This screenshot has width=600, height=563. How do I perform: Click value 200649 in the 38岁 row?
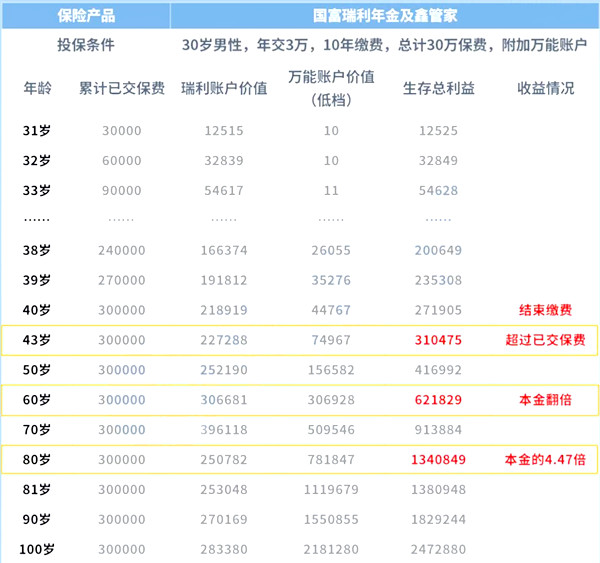(439, 250)
